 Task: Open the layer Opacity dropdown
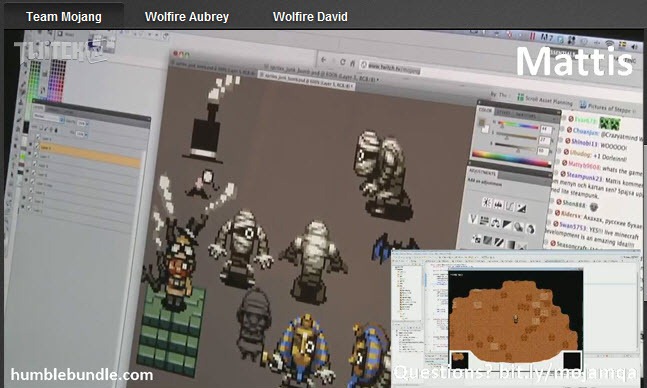click(82, 123)
